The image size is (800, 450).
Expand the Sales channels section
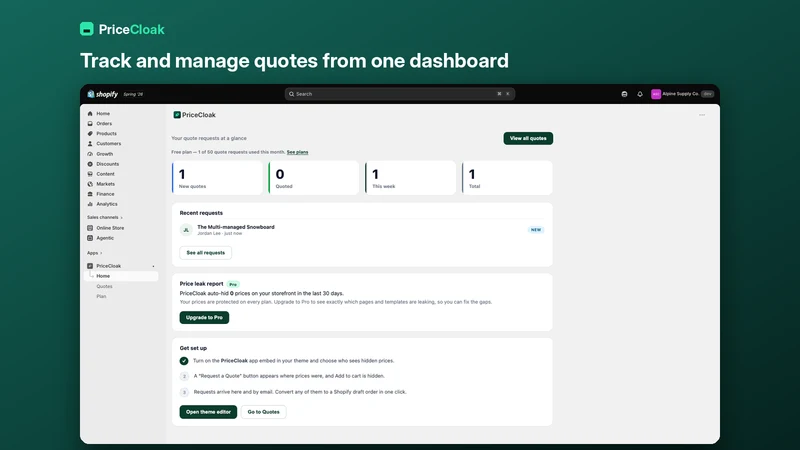[x=105, y=217]
